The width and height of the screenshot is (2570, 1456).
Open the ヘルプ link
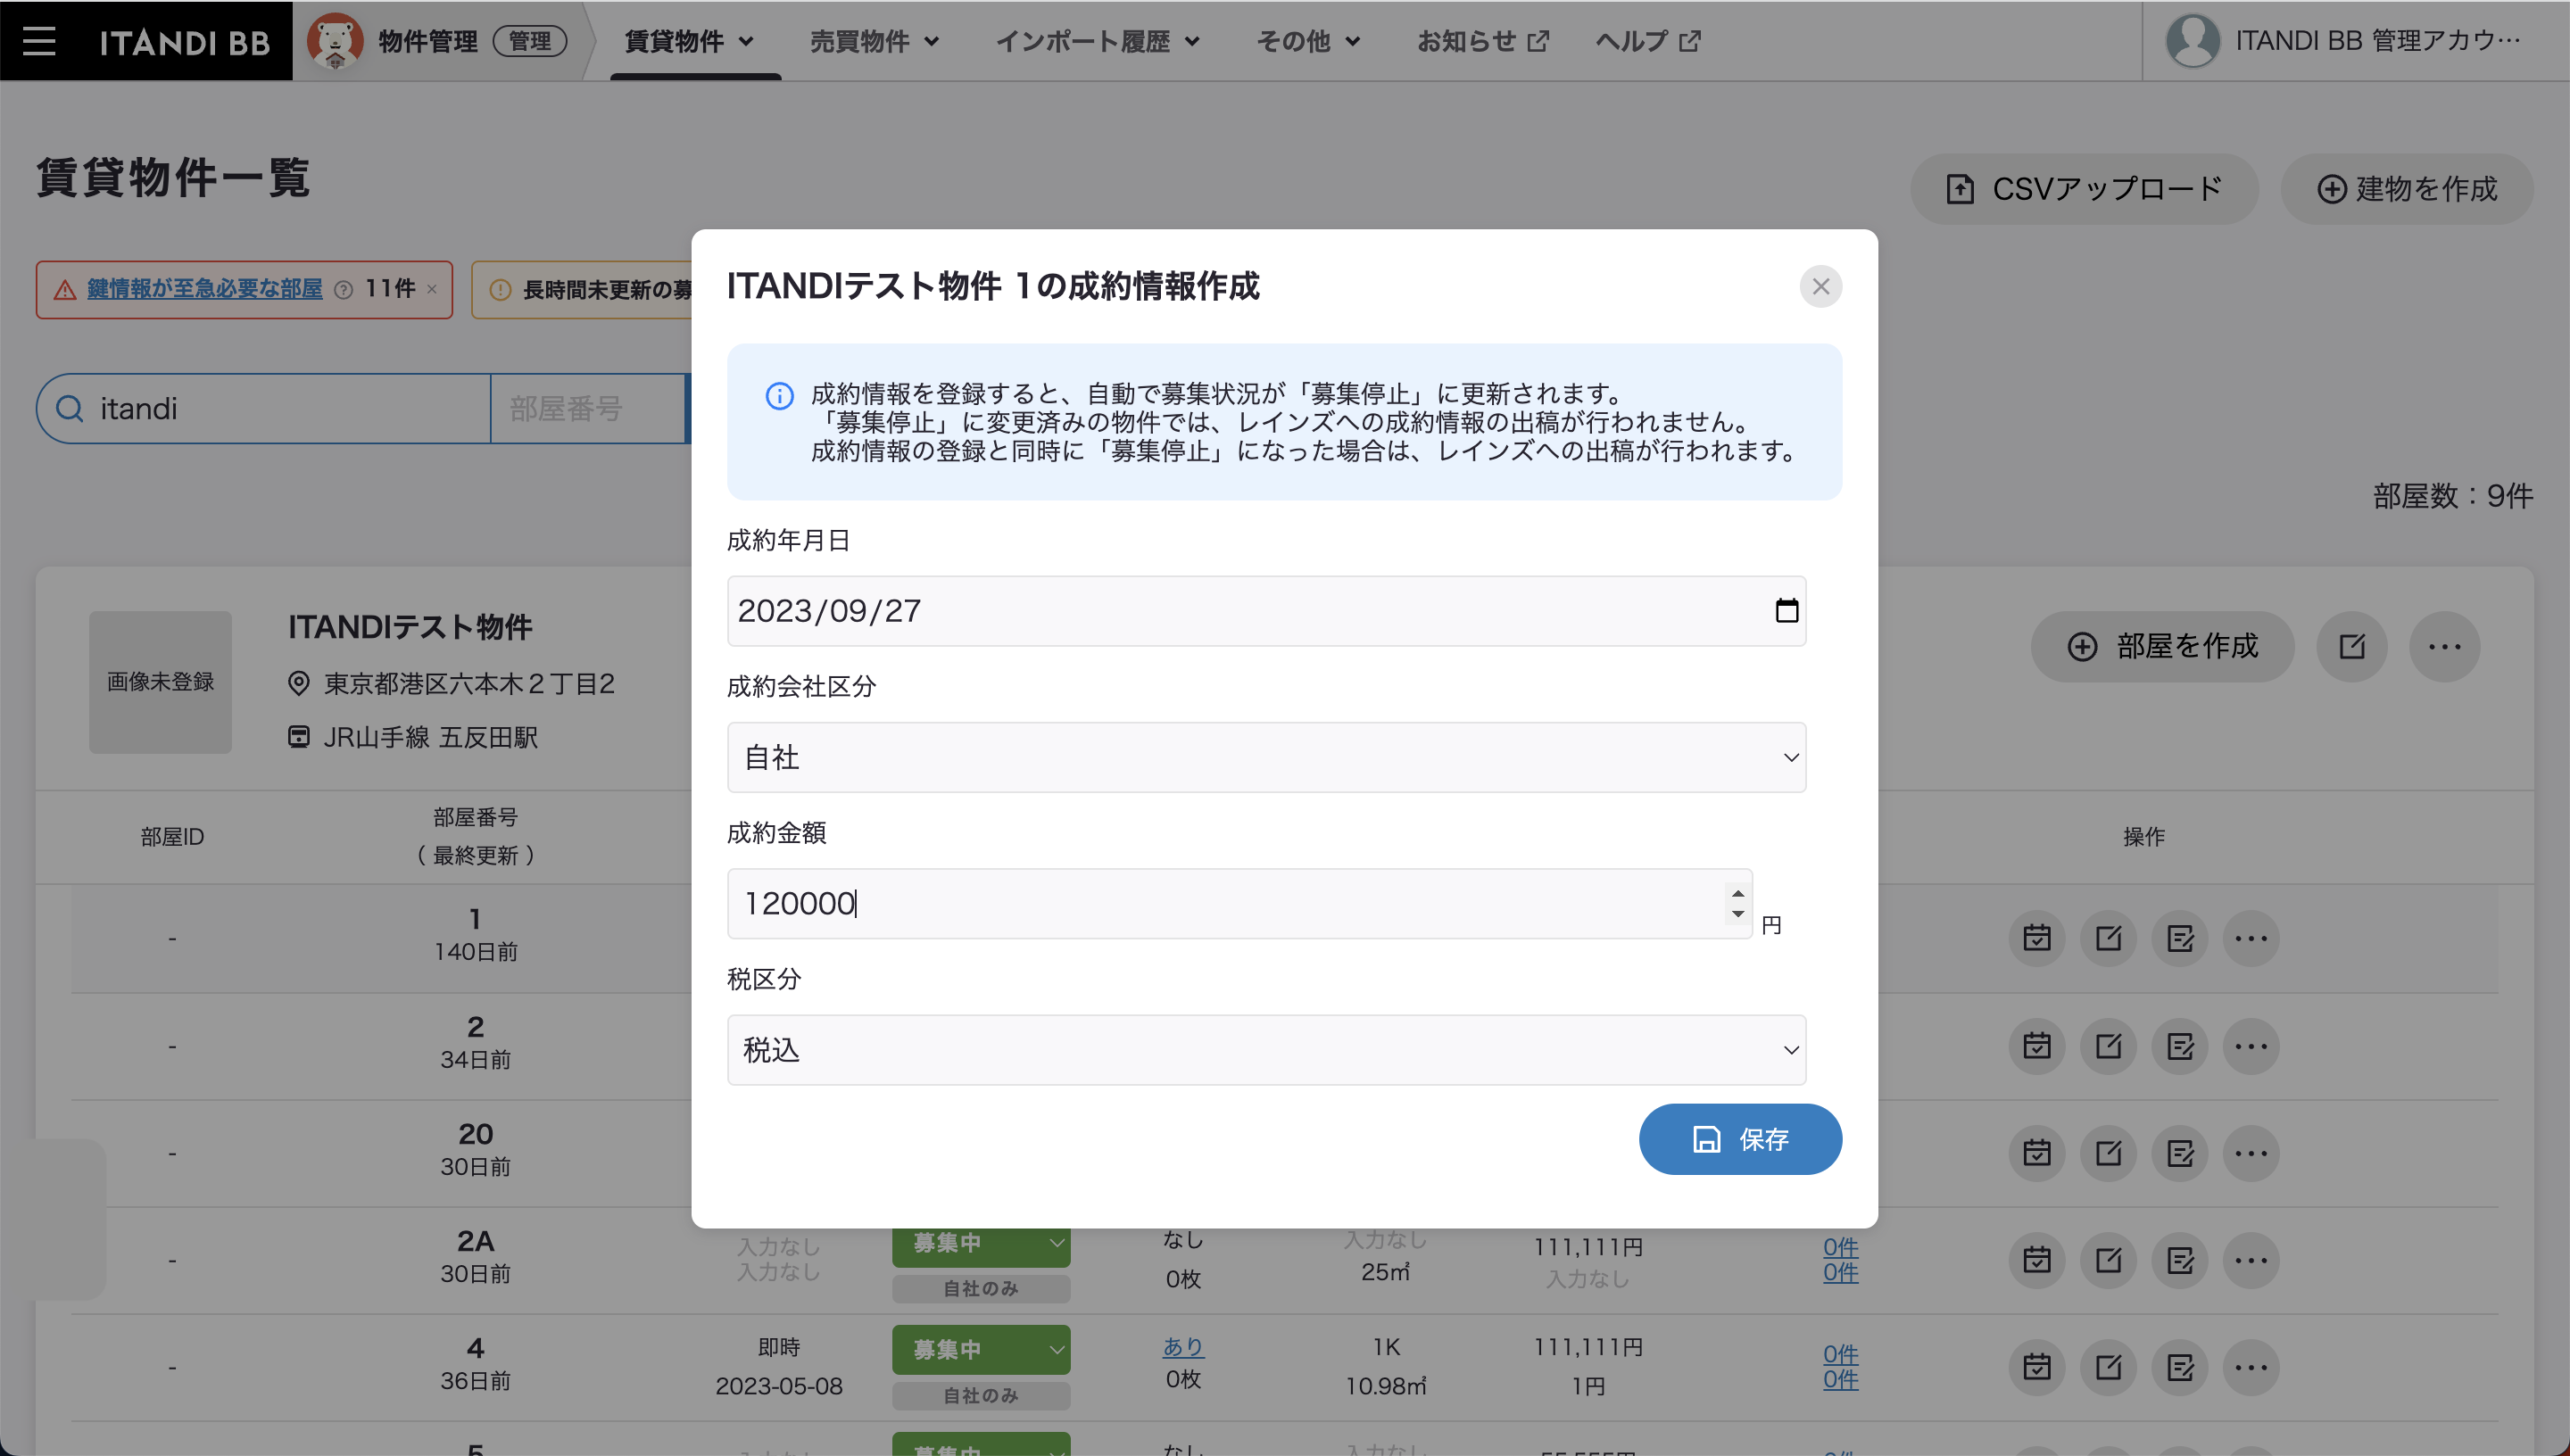[1648, 41]
